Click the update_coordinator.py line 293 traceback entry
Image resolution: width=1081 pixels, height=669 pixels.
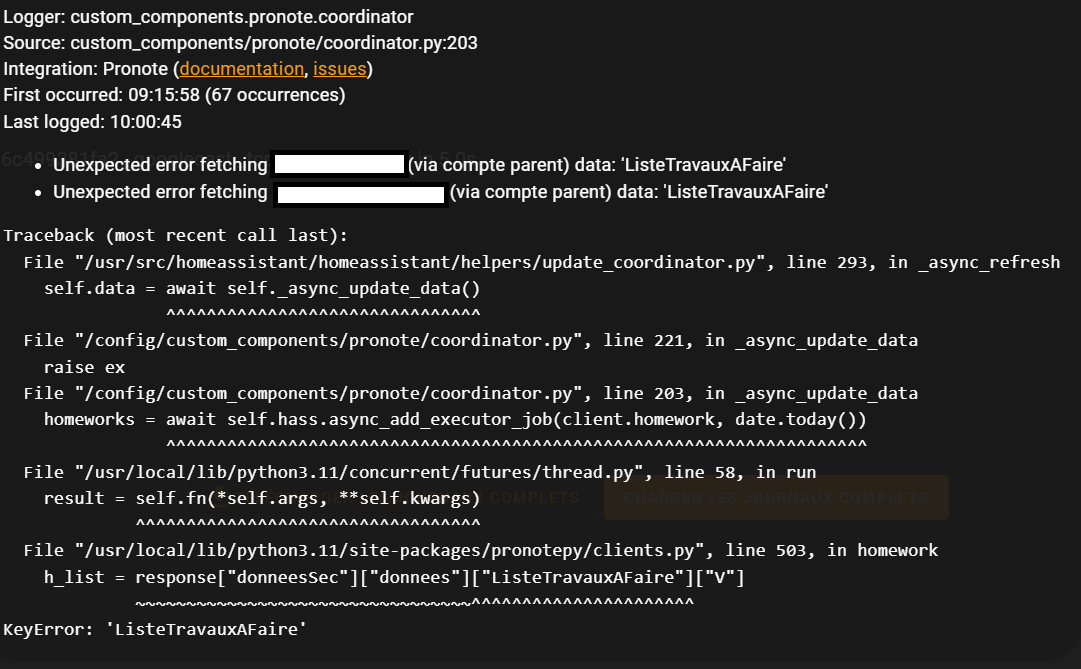tap(541, 262)
